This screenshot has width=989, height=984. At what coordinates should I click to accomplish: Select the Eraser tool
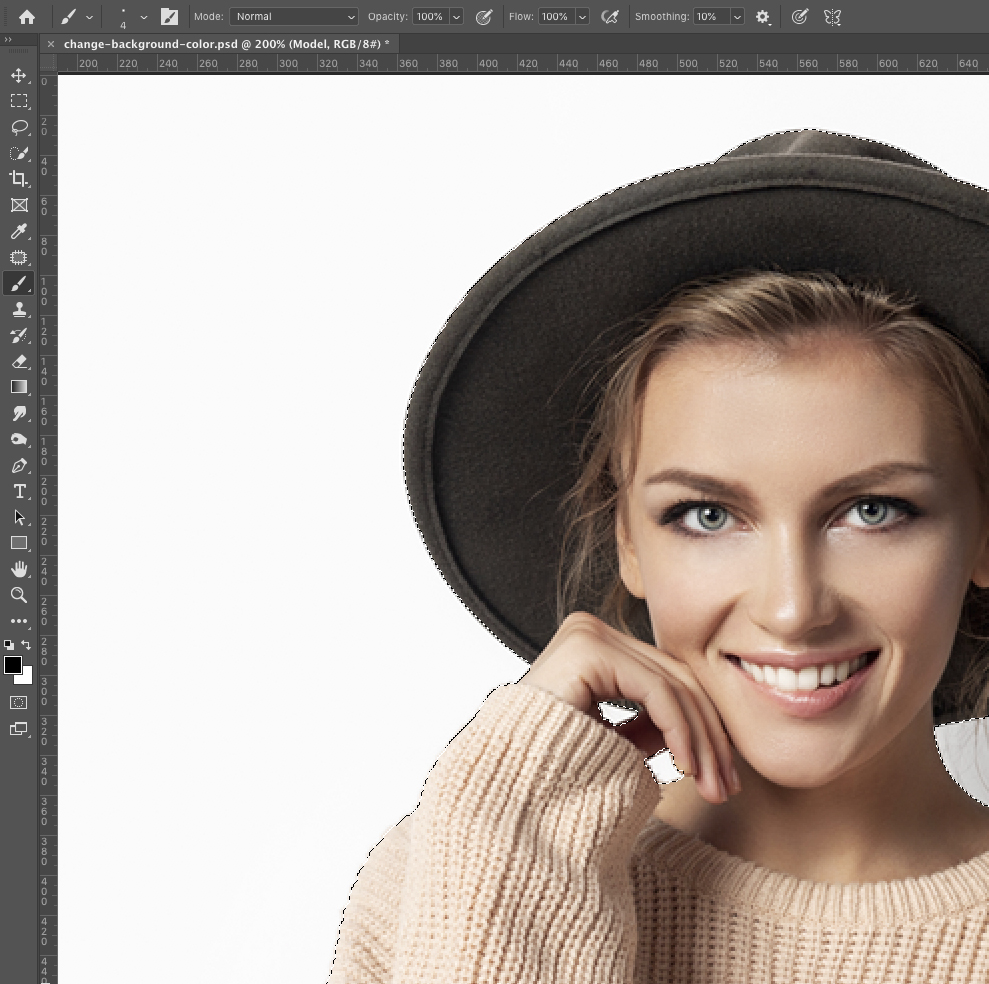coord(19,361)
